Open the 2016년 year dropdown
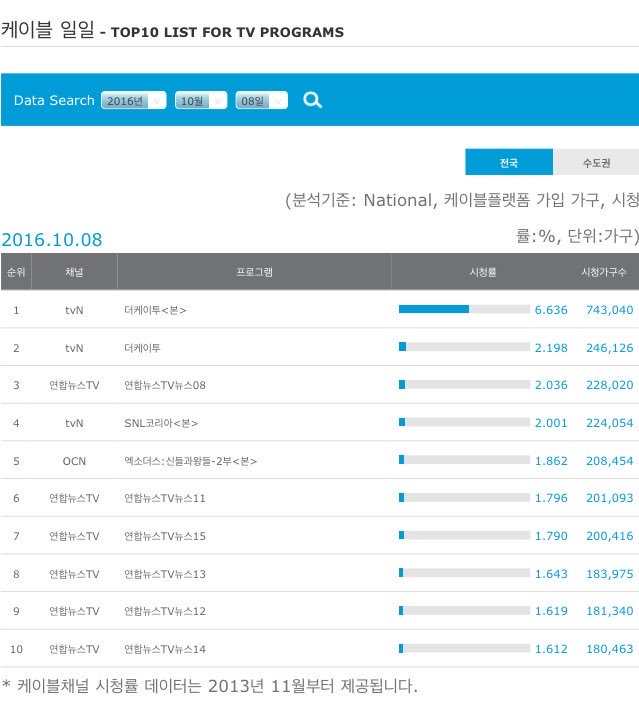The image size is (639, 720). 134,101
